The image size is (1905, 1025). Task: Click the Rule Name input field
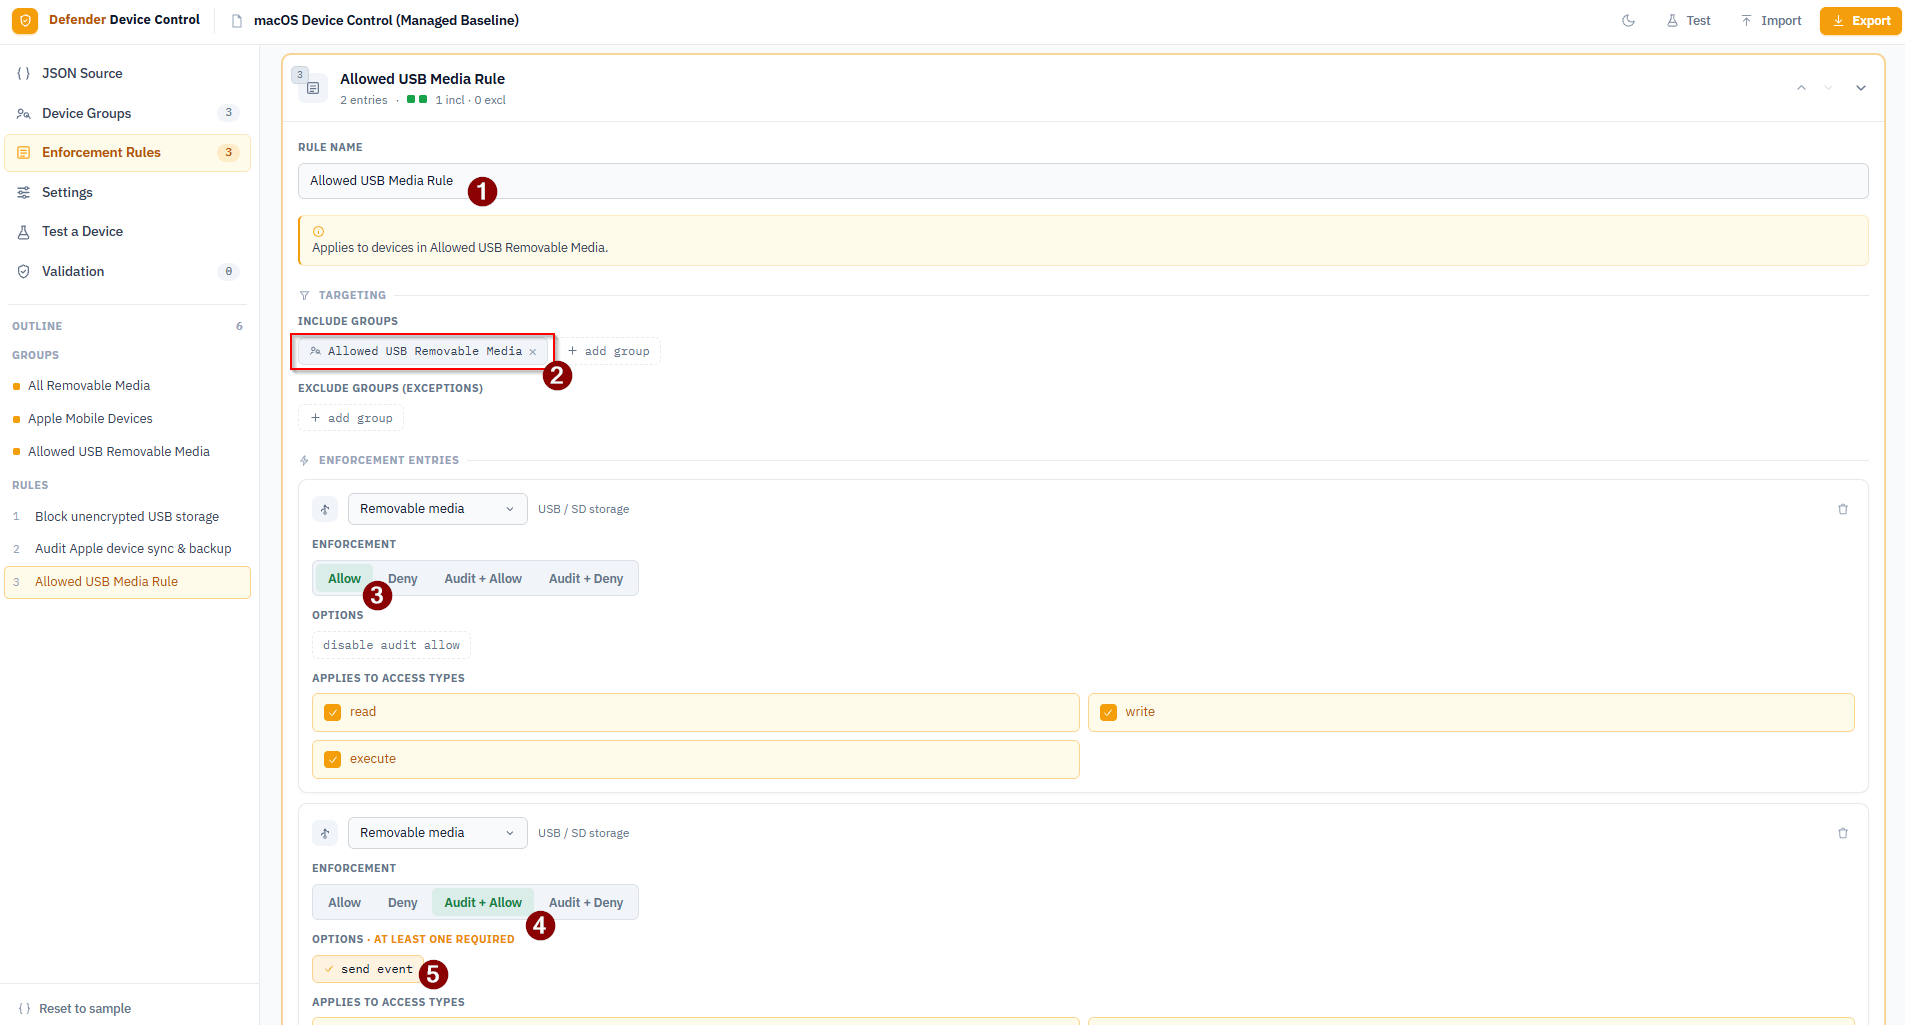[1083, 181]
